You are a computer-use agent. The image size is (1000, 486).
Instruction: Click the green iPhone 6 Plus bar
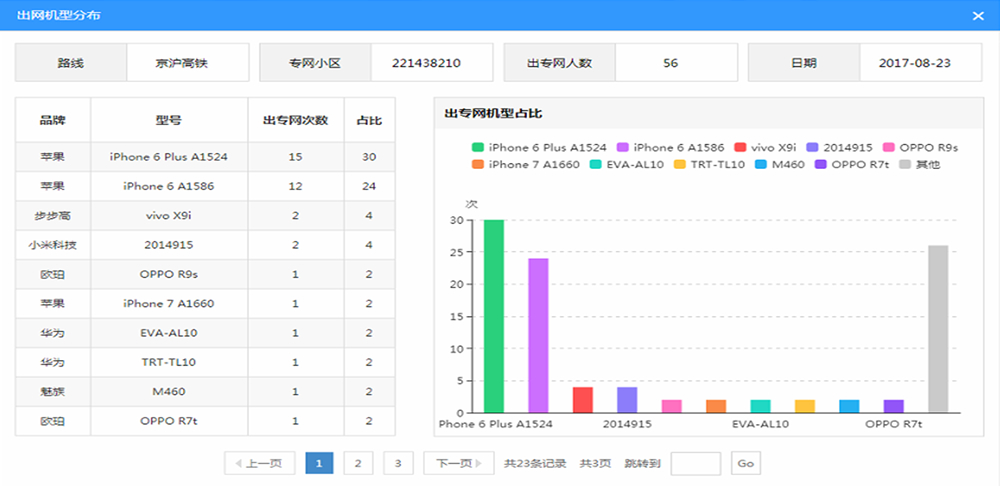pyautogui.click(x=494, y=316)
